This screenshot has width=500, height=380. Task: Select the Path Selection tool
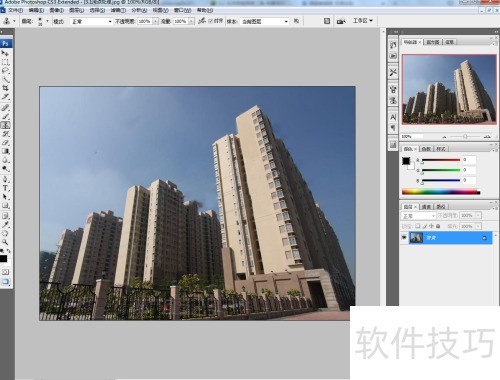[5, 197]
